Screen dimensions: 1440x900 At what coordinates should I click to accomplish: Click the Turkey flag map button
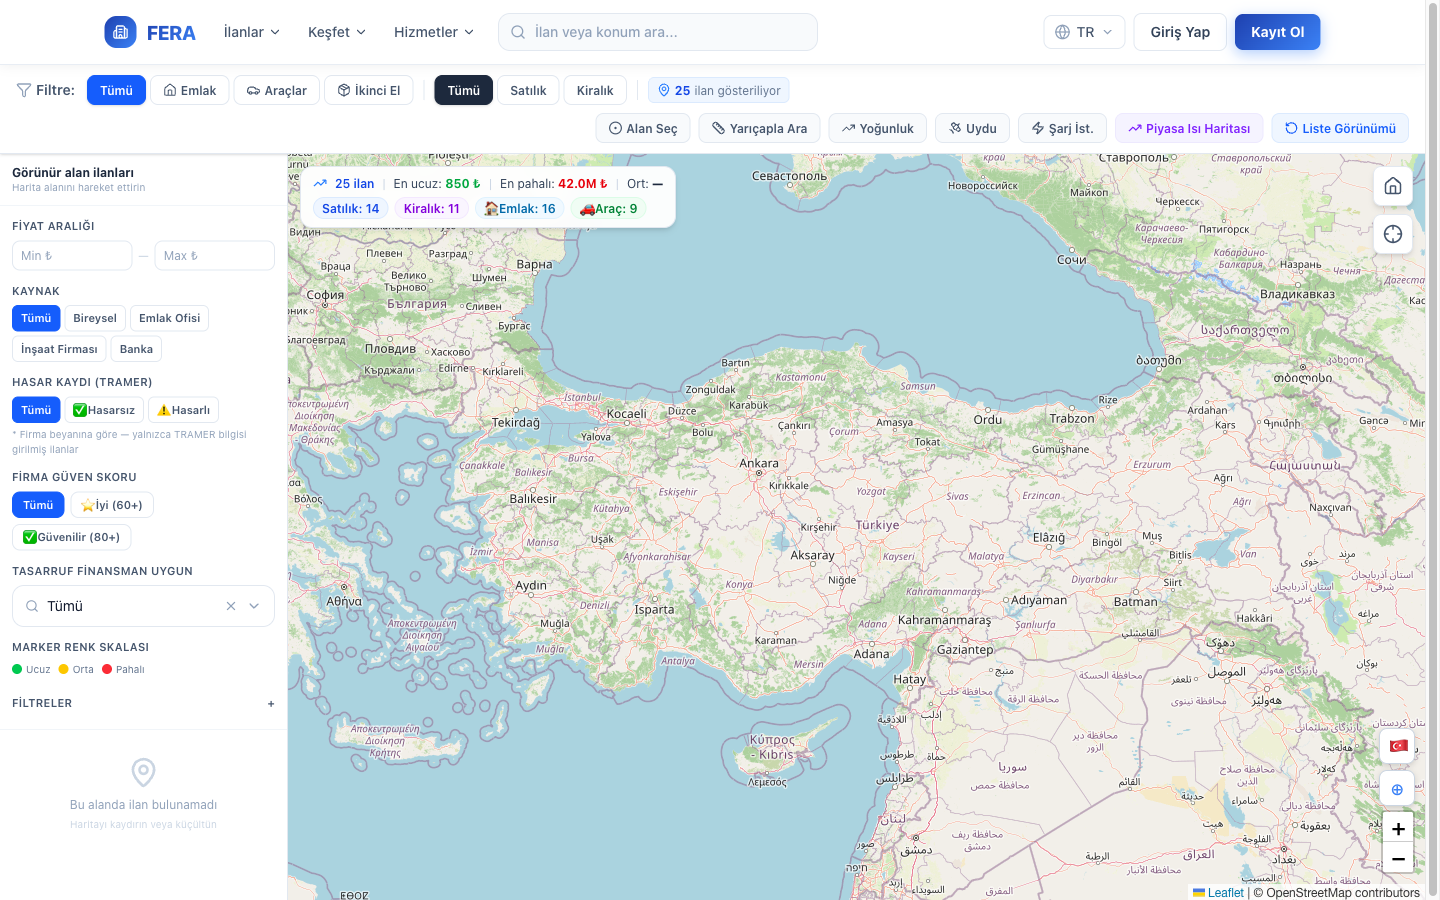1398,746
